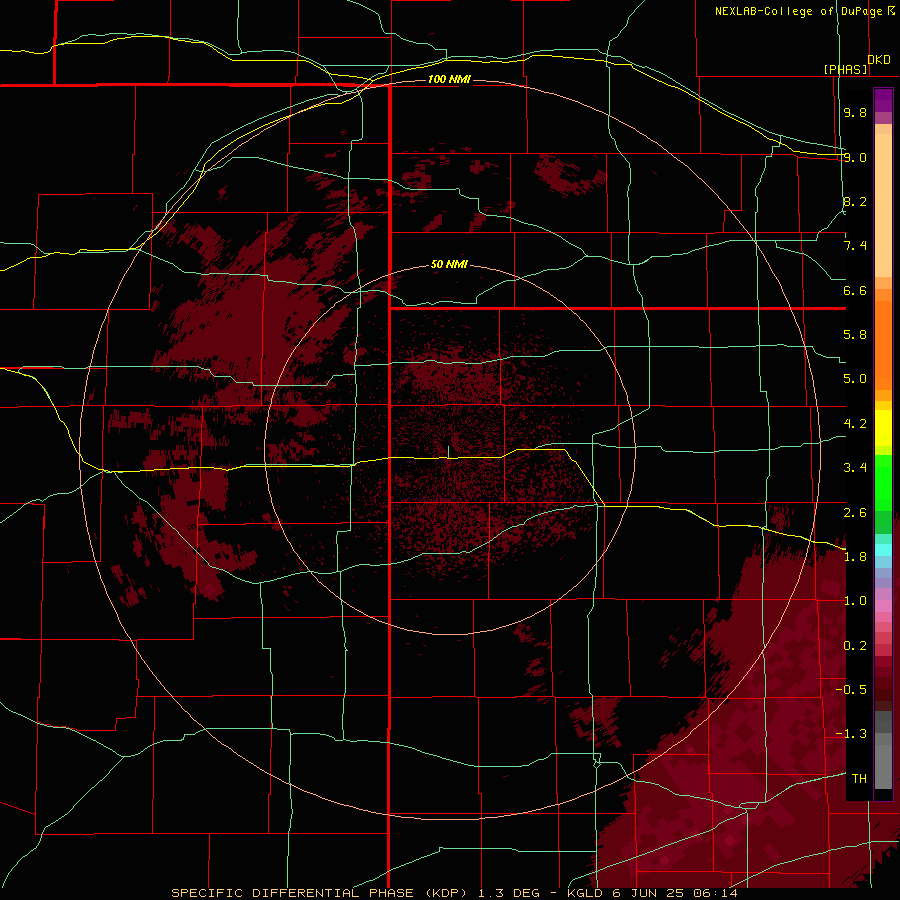
Task: Click the KGLD radar site ID in the caption
Action: pos(584,893)
